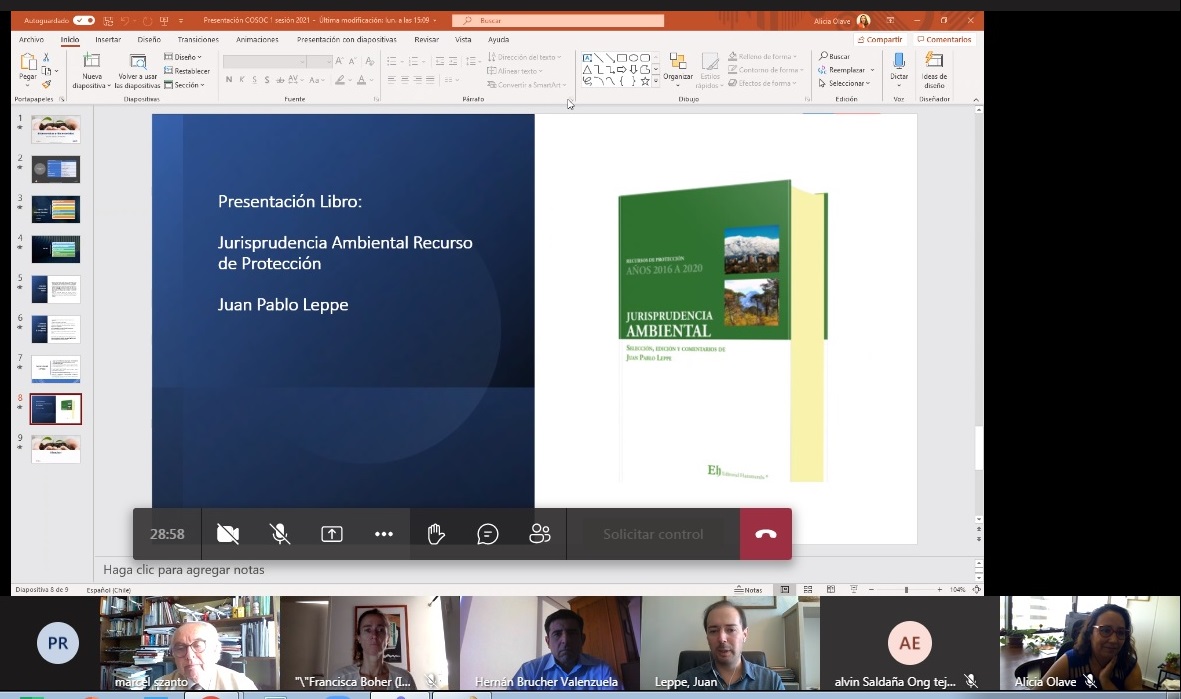
Task: Switch to the Transiciones tab
Action: pos(198,40)
